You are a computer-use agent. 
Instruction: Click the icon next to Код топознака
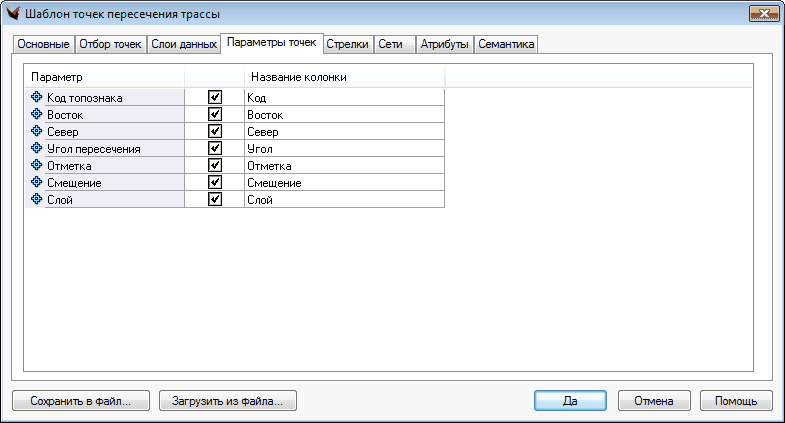tap(38, 97)
